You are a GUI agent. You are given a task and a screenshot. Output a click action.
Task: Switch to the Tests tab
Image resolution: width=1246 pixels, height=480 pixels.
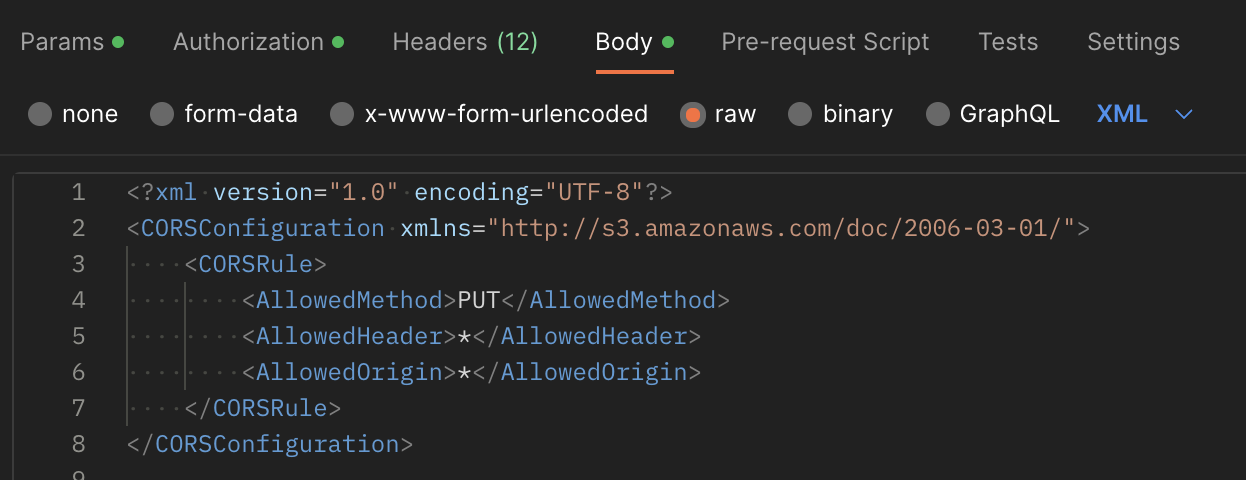[1008, 42]
